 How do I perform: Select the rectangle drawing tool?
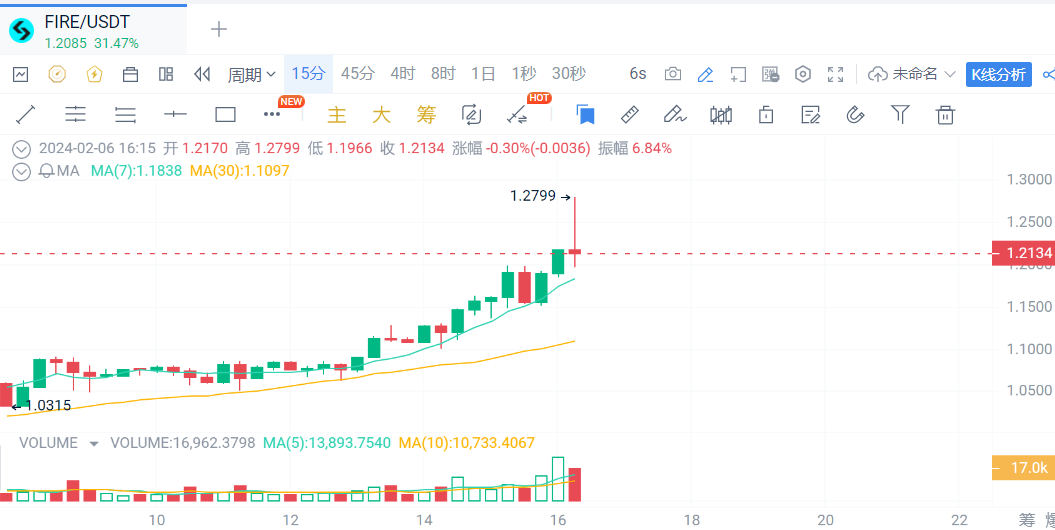(225, 115)
